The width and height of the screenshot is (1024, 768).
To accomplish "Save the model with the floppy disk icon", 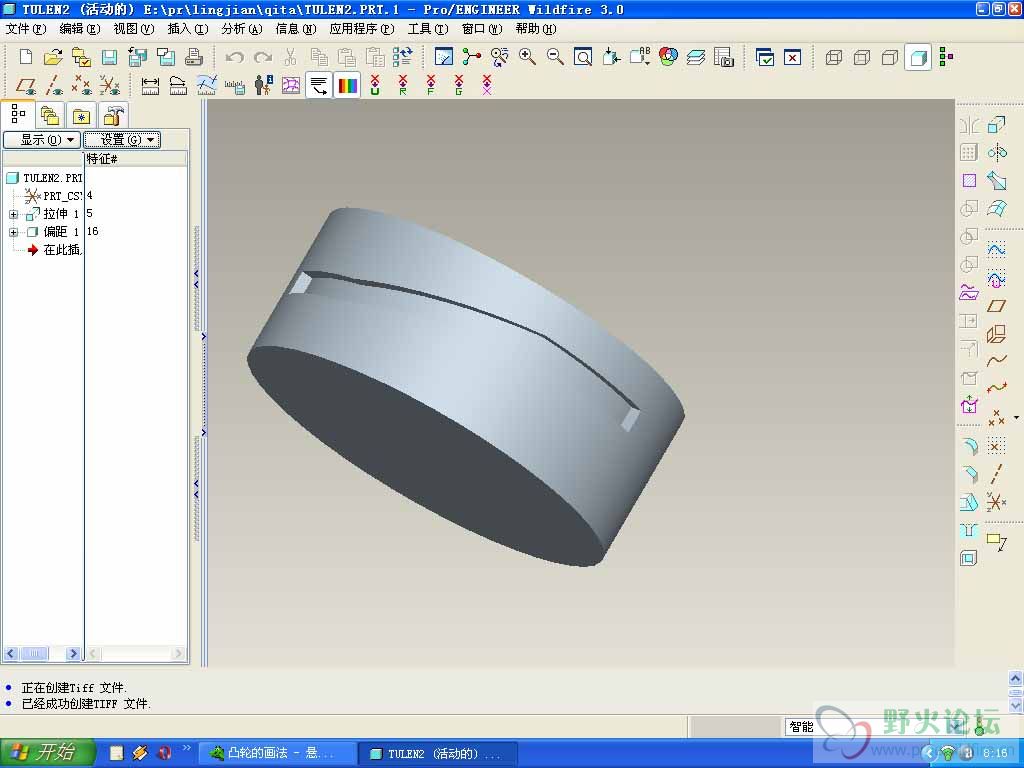I will point(109,57).
